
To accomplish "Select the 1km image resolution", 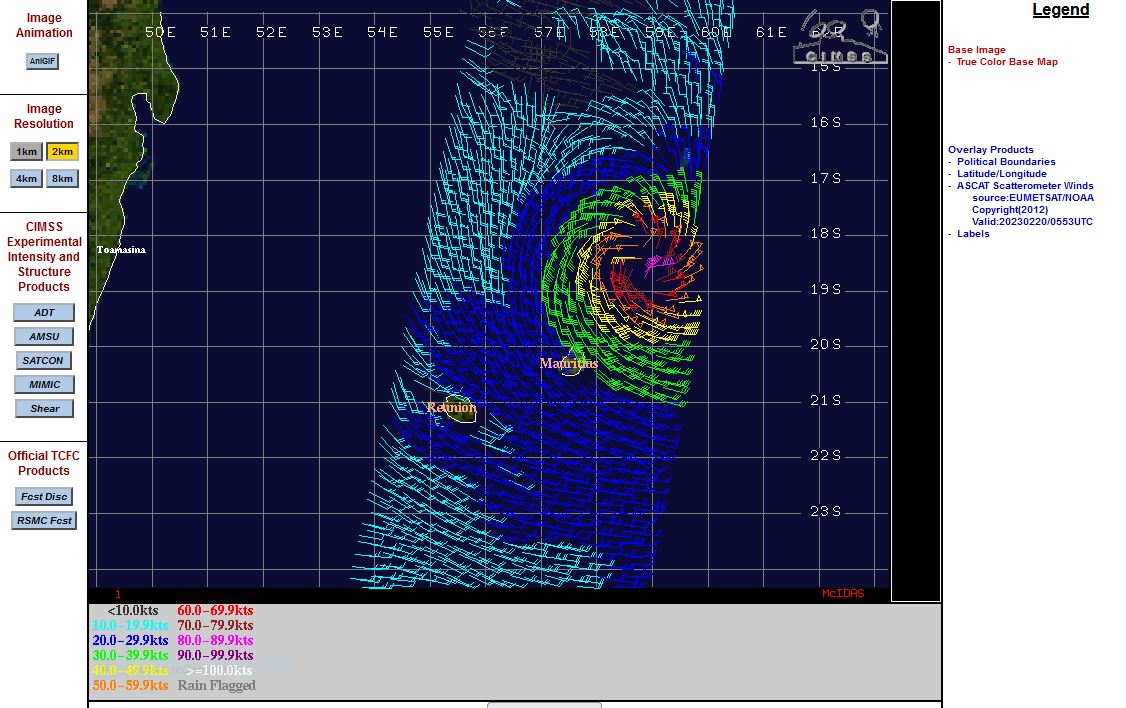I will coord(27,152).
